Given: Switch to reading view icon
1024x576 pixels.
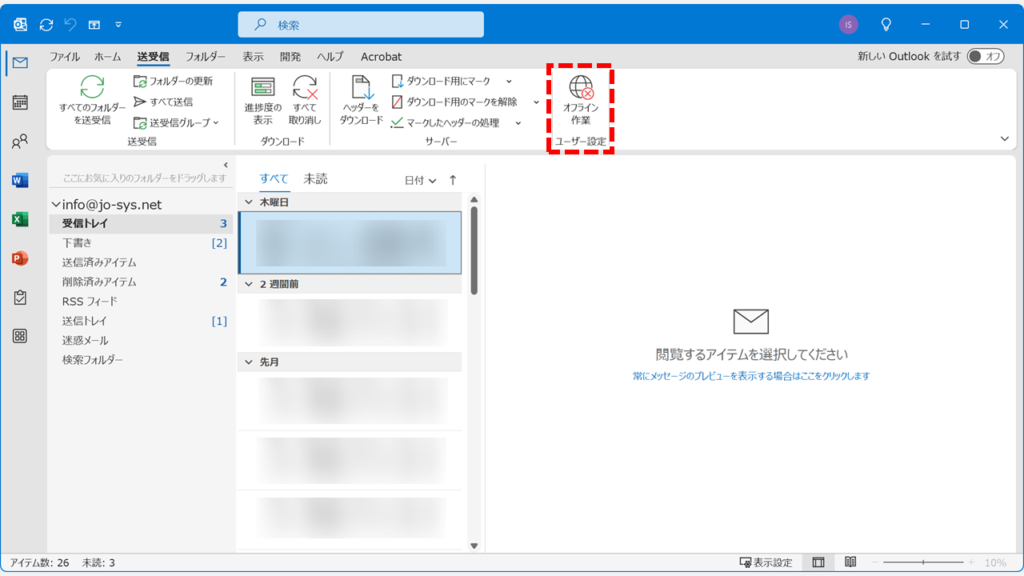Looking at the screenshot, I should point(850,562).
